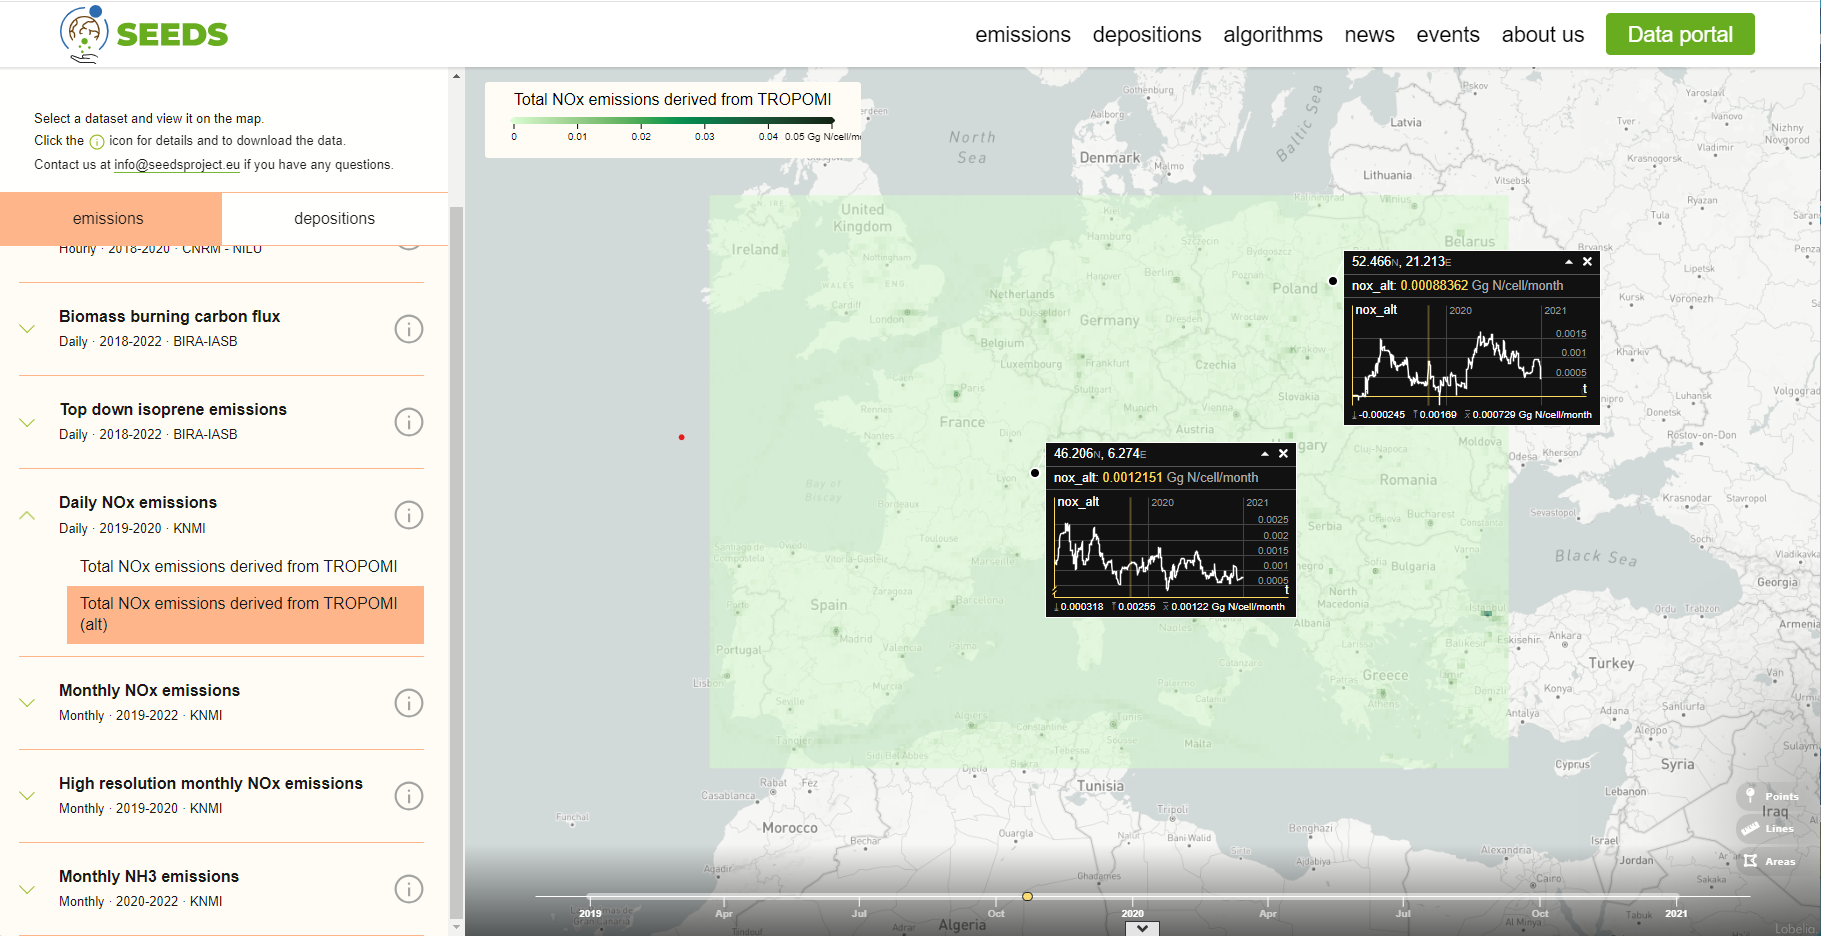Viewport: 1821px width, 936px height.
Task: Open the algorithms menu item
Action: (x=1272, y=35)
